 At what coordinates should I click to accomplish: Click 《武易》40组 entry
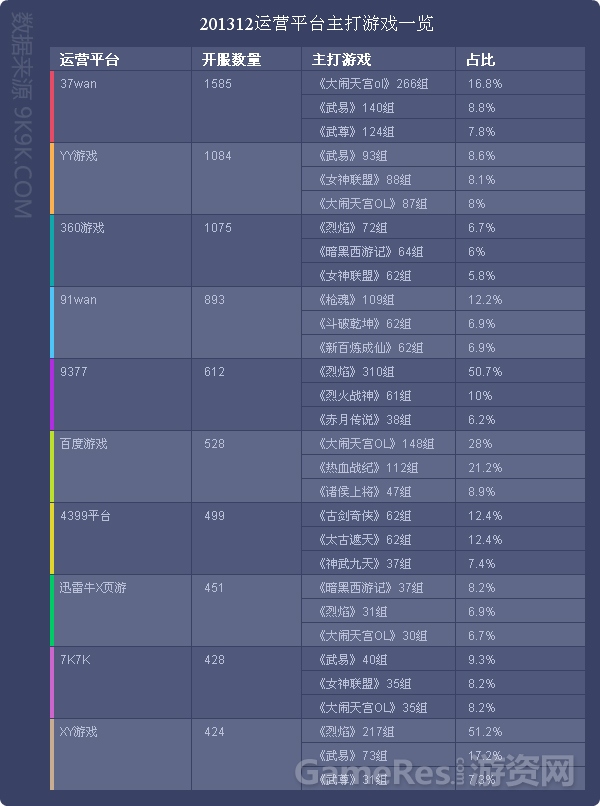[352, 660]
